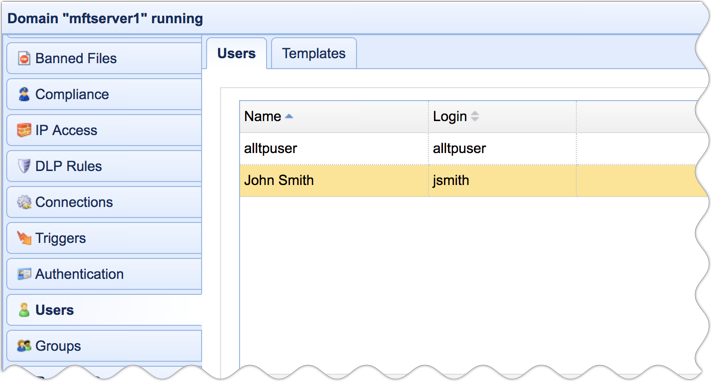Click the Banned Files stop-sign icon
Image resolution: width=711 pixels, height=381 pixels.
pos(24,59)
